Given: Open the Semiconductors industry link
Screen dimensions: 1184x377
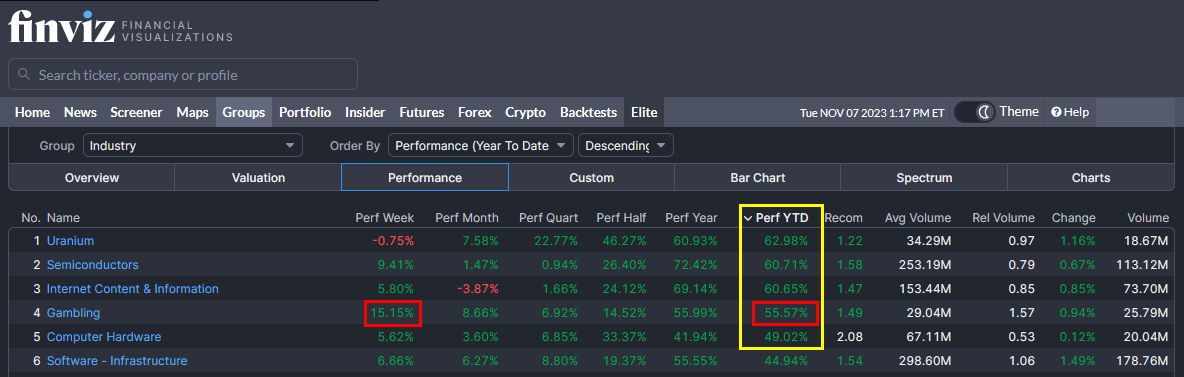Looking at the screenshot, I should [x=92, y=264].
